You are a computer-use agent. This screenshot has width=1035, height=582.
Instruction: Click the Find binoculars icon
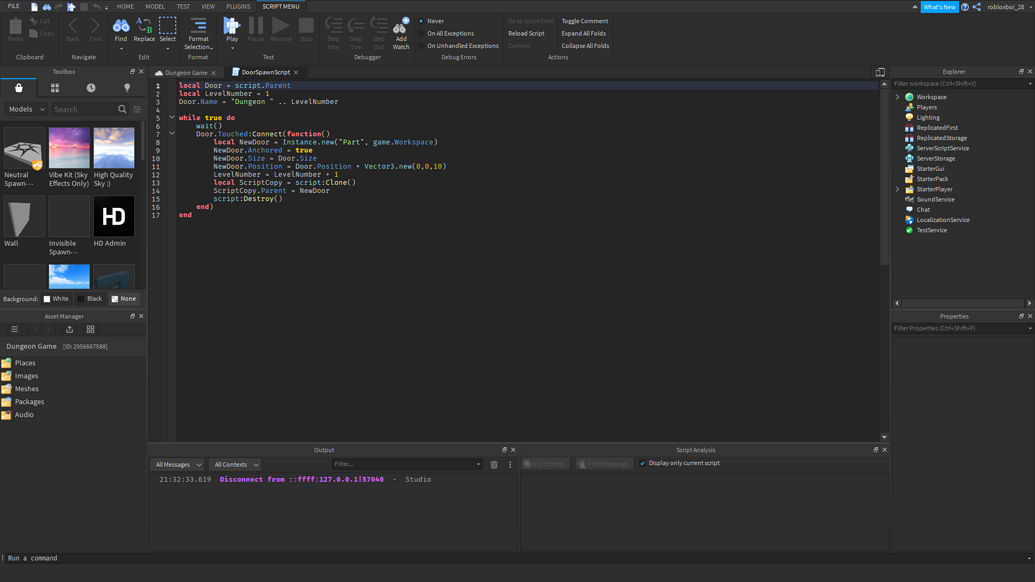120,27
